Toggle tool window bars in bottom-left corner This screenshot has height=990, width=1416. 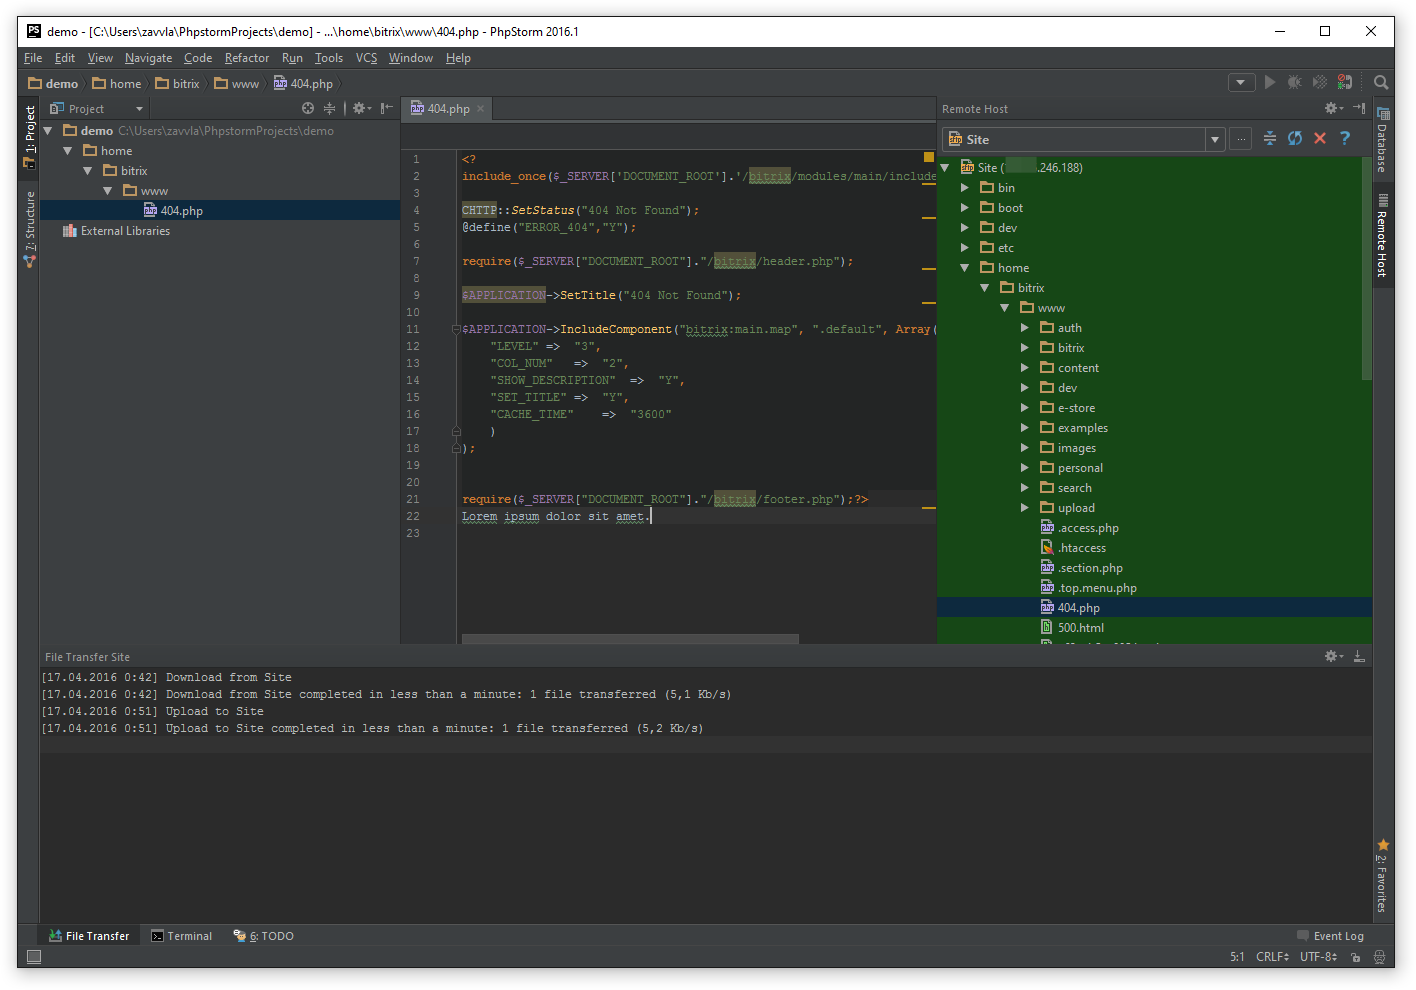[34, 957]
